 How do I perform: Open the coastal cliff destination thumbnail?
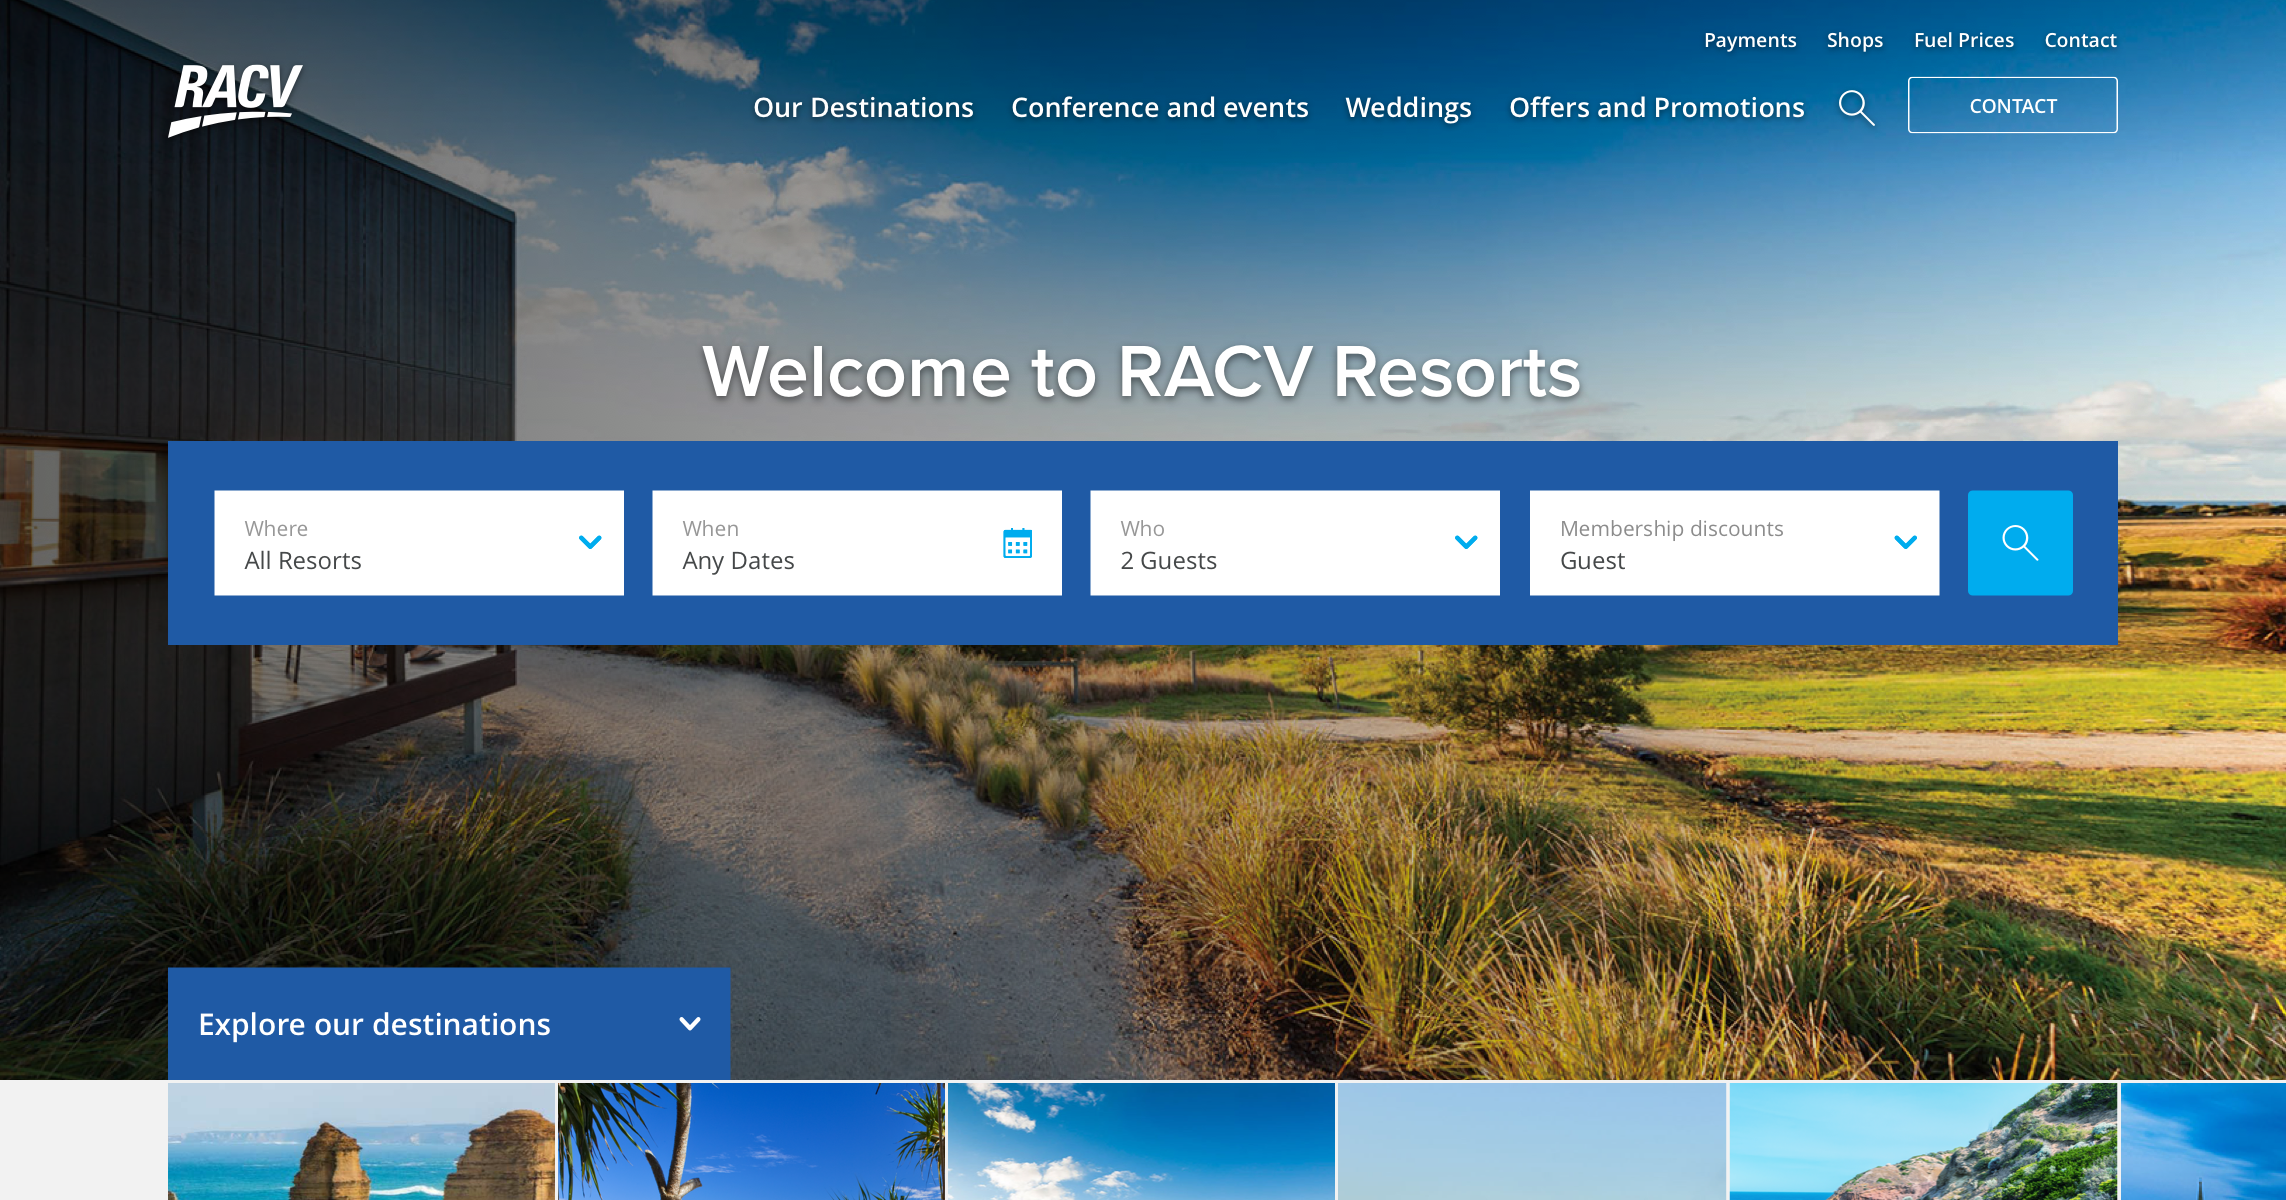tap(1923, 1141)
